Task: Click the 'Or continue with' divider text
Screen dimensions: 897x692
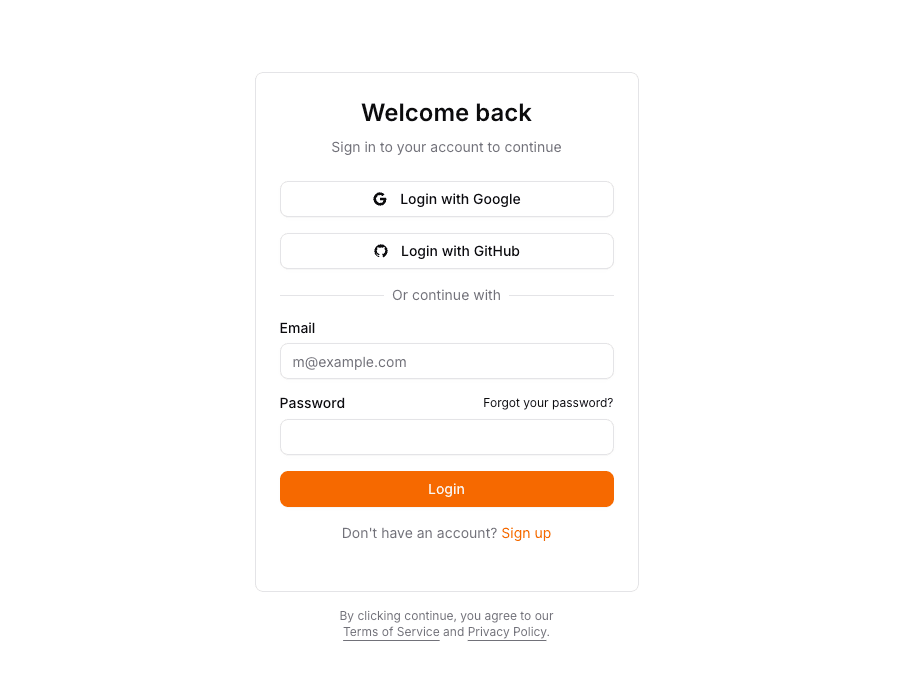Action: click(446, 295)
